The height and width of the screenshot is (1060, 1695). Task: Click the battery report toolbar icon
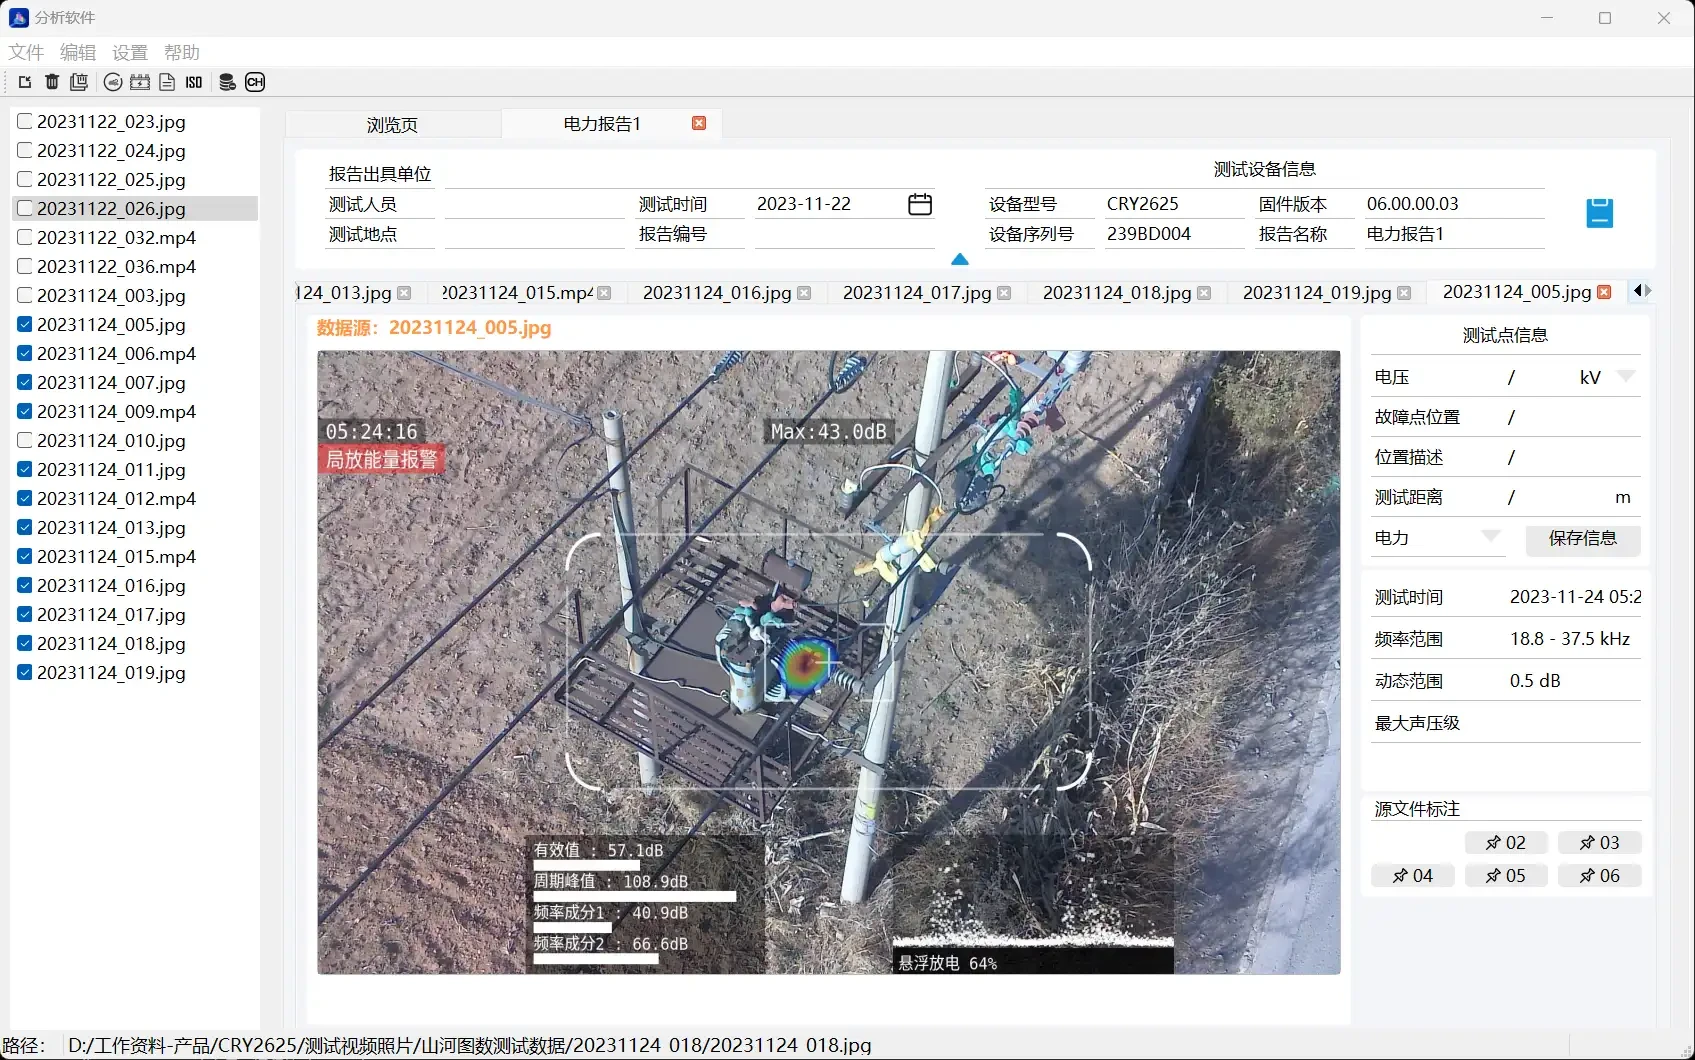point(140,82)
